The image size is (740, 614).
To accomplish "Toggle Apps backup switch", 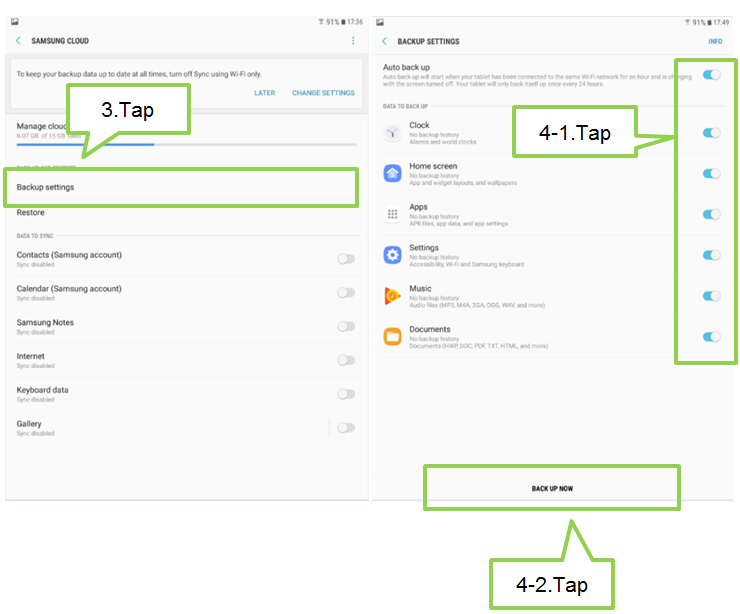I will [712, 215].
